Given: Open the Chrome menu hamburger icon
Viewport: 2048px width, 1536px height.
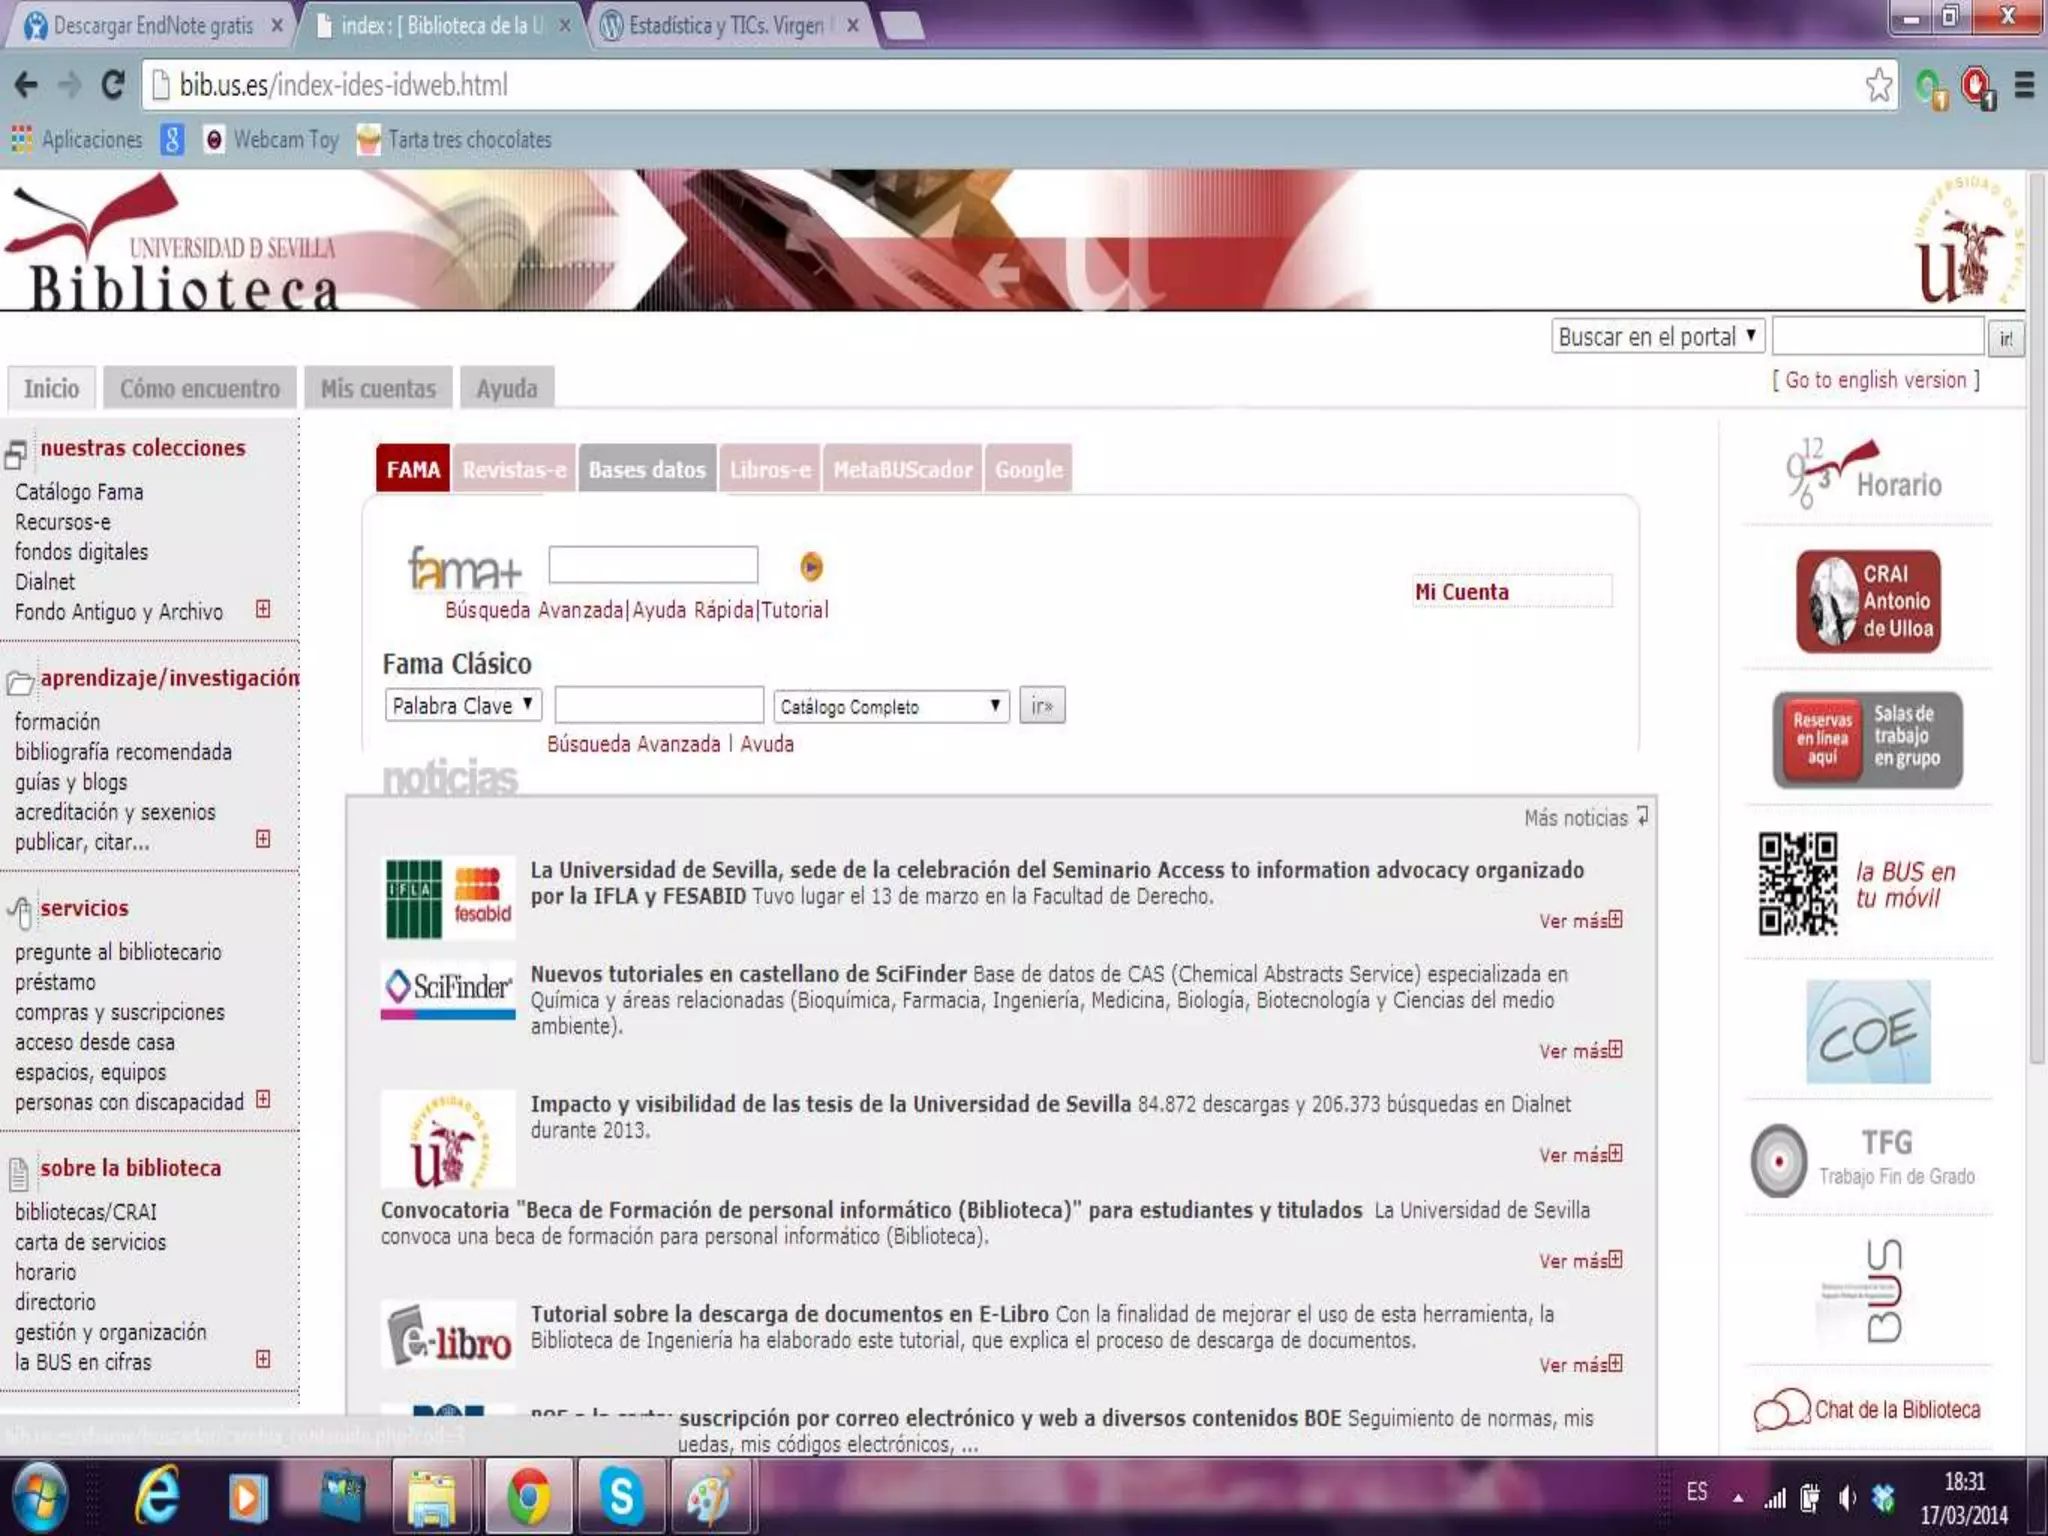Looking at the screenshot, I should (x=2024, y=85).
